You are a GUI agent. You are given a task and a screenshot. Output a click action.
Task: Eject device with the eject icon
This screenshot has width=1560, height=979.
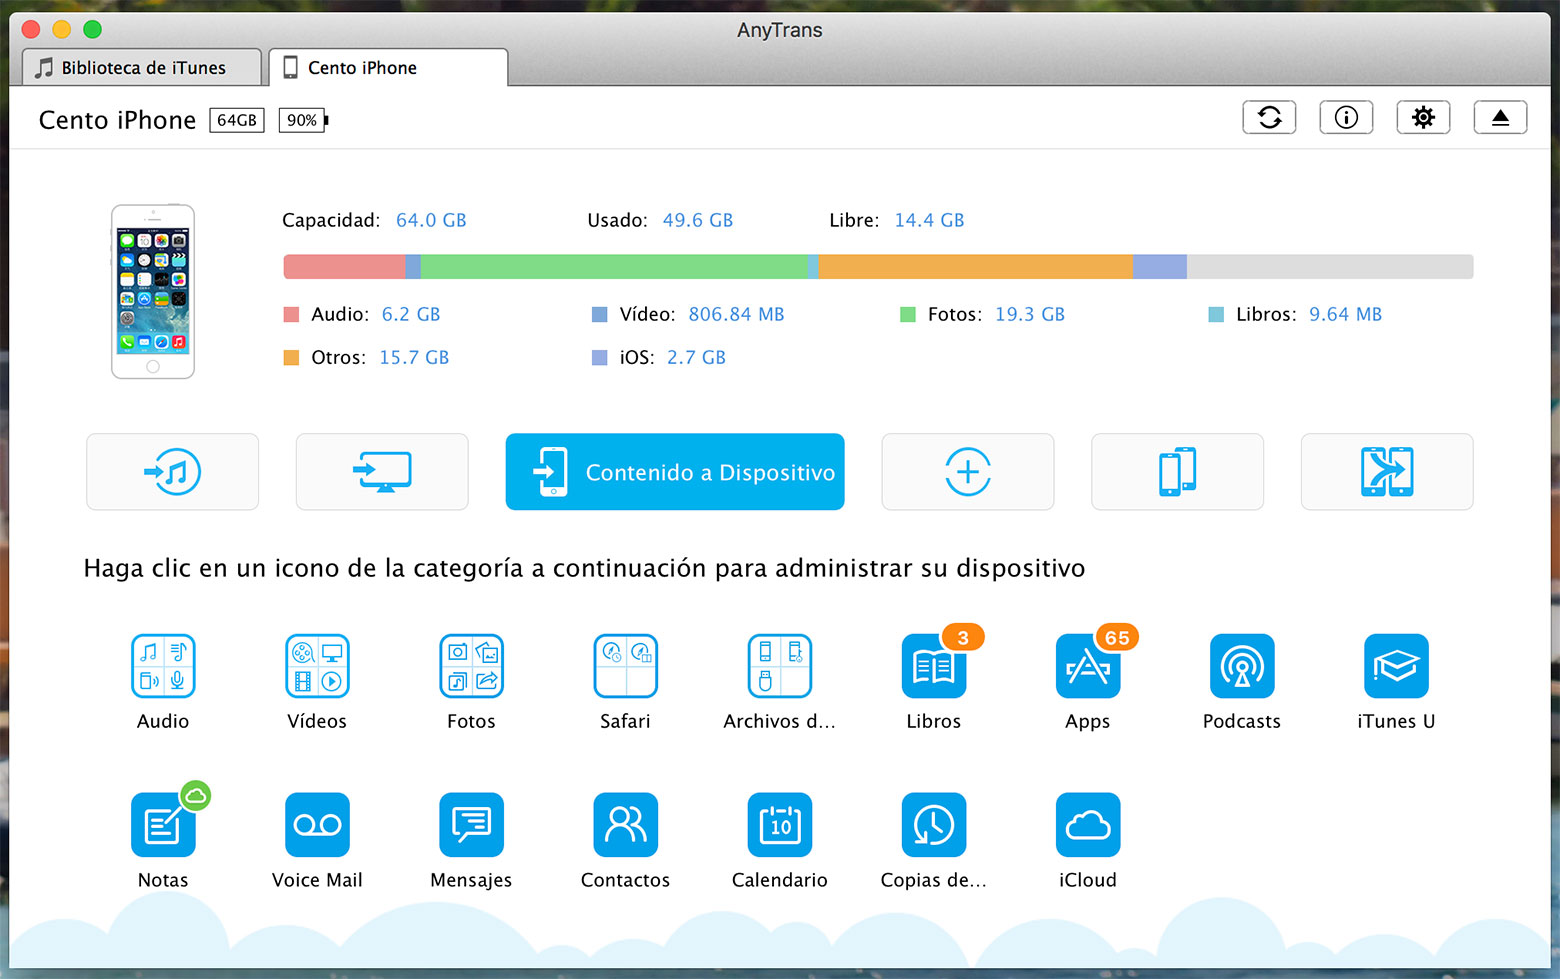[1500, 118]
